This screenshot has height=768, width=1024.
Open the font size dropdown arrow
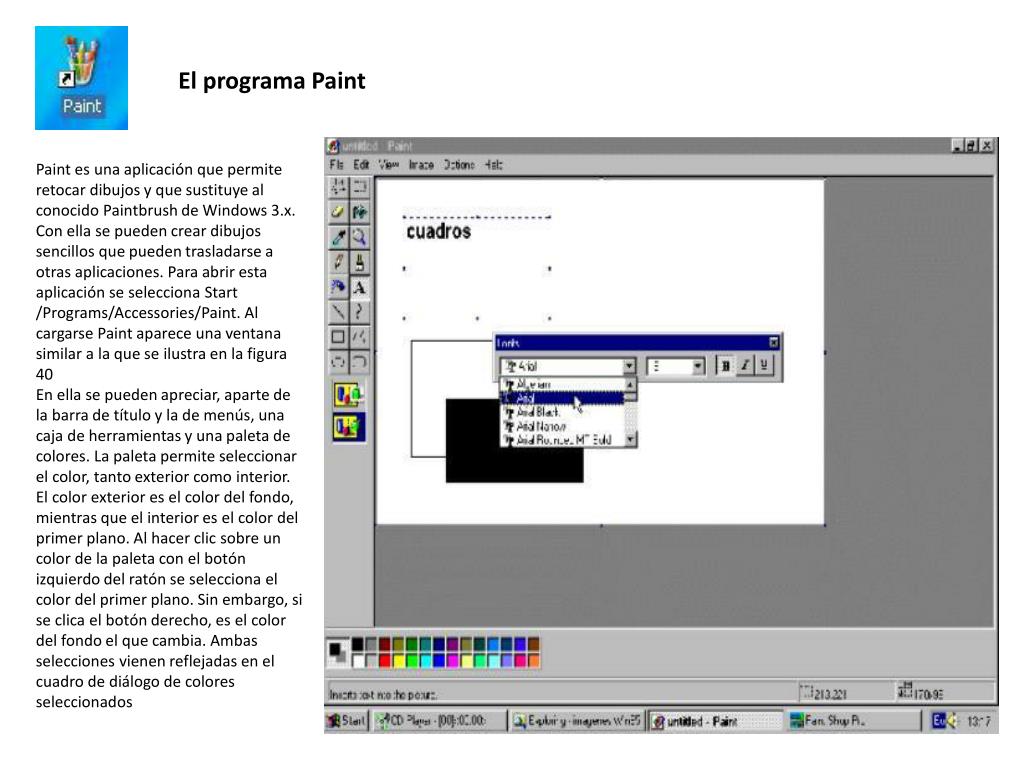[697, 366]
